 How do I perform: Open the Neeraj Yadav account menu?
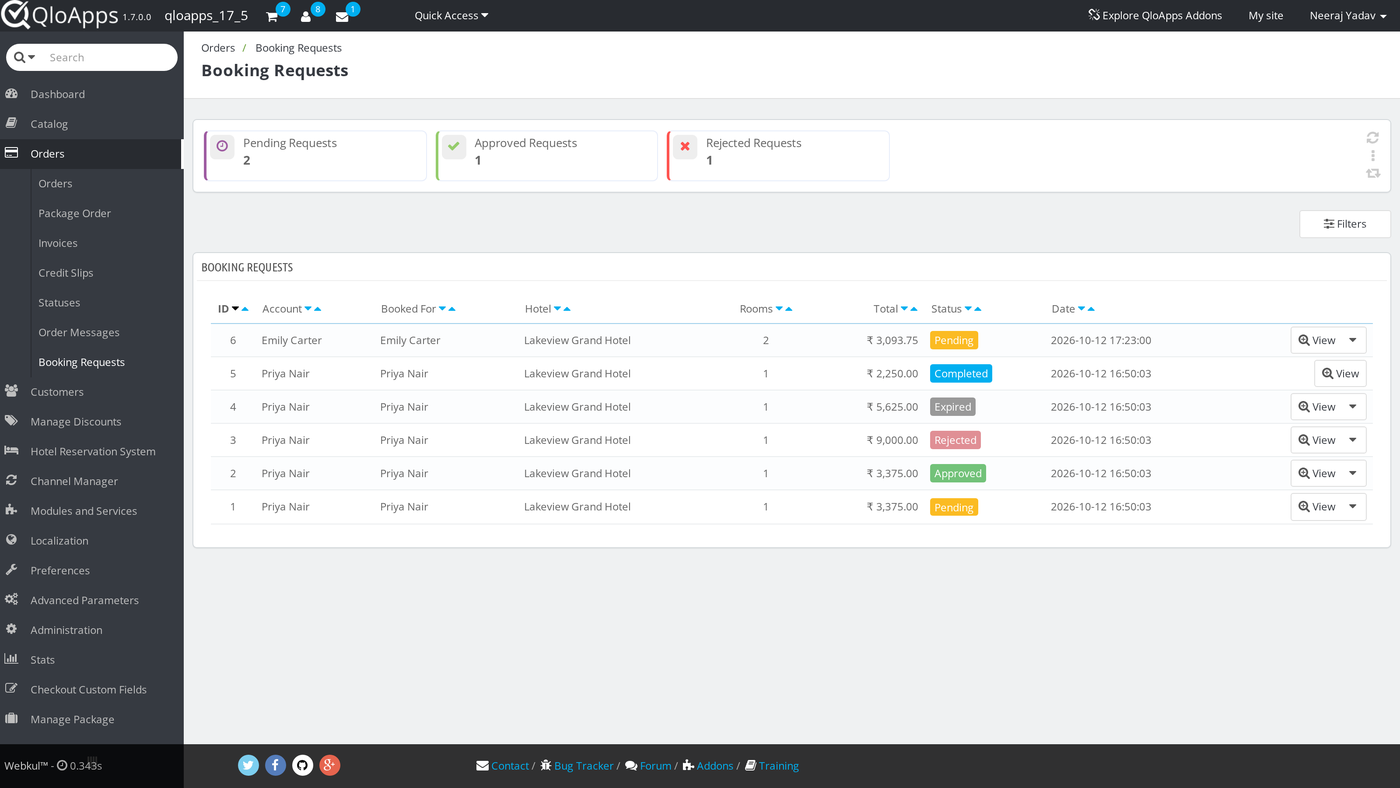tap(1348, 16)
